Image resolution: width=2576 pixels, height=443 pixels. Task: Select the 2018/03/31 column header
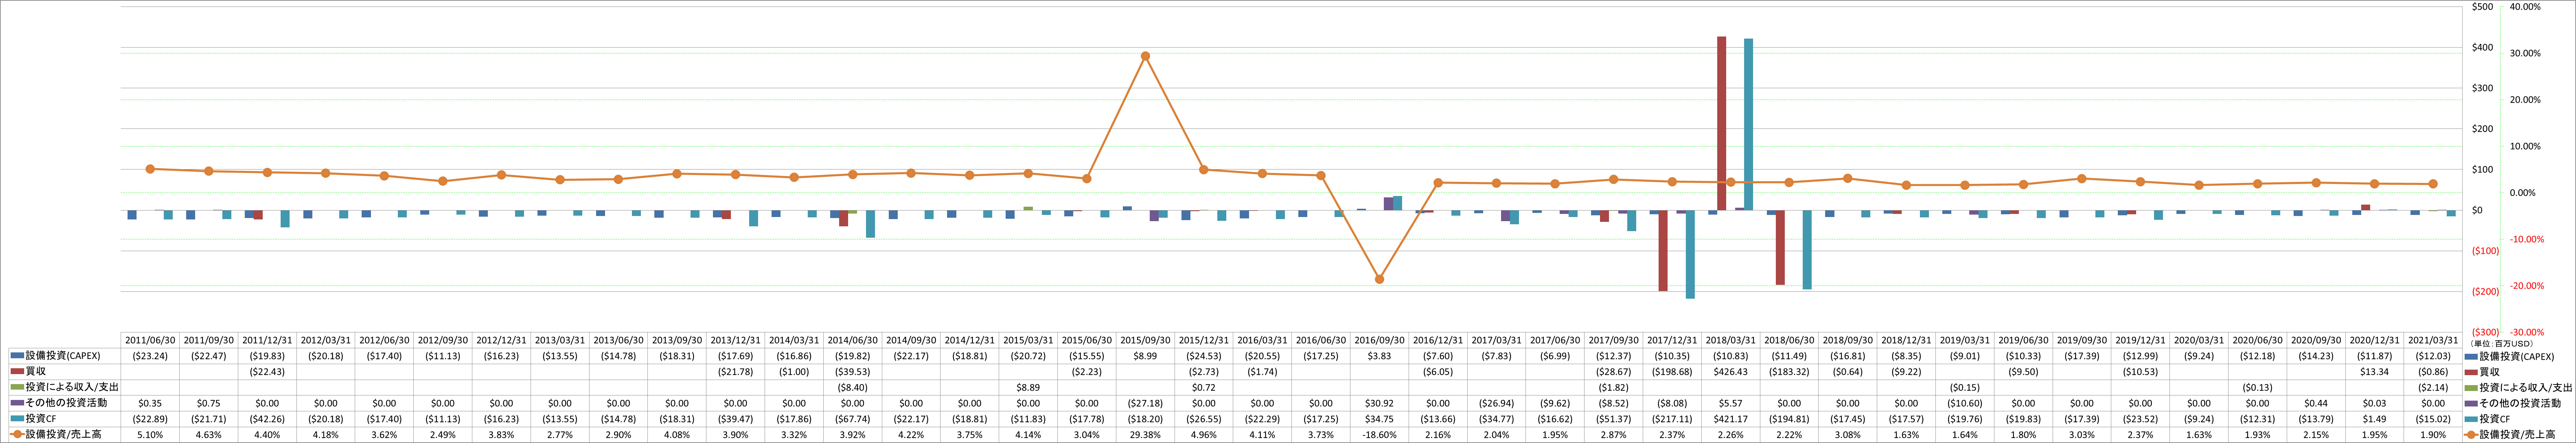pos(1731,340)
